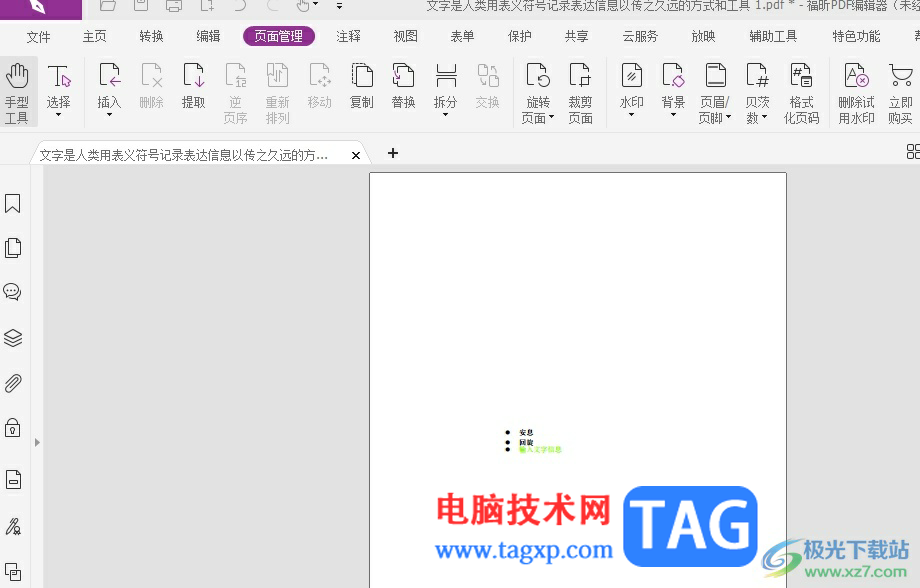Switch to the Home (主页) tab
Viewport: 920px width, 588px height.
click(94, 36)
